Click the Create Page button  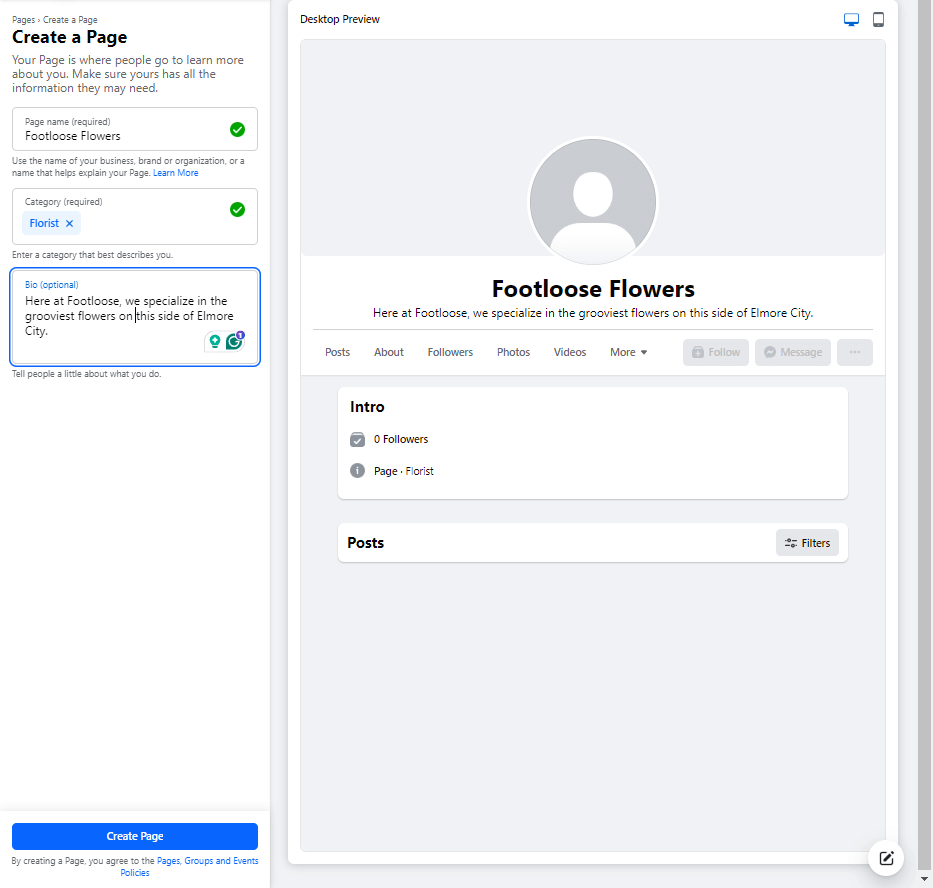coord(134,836)
